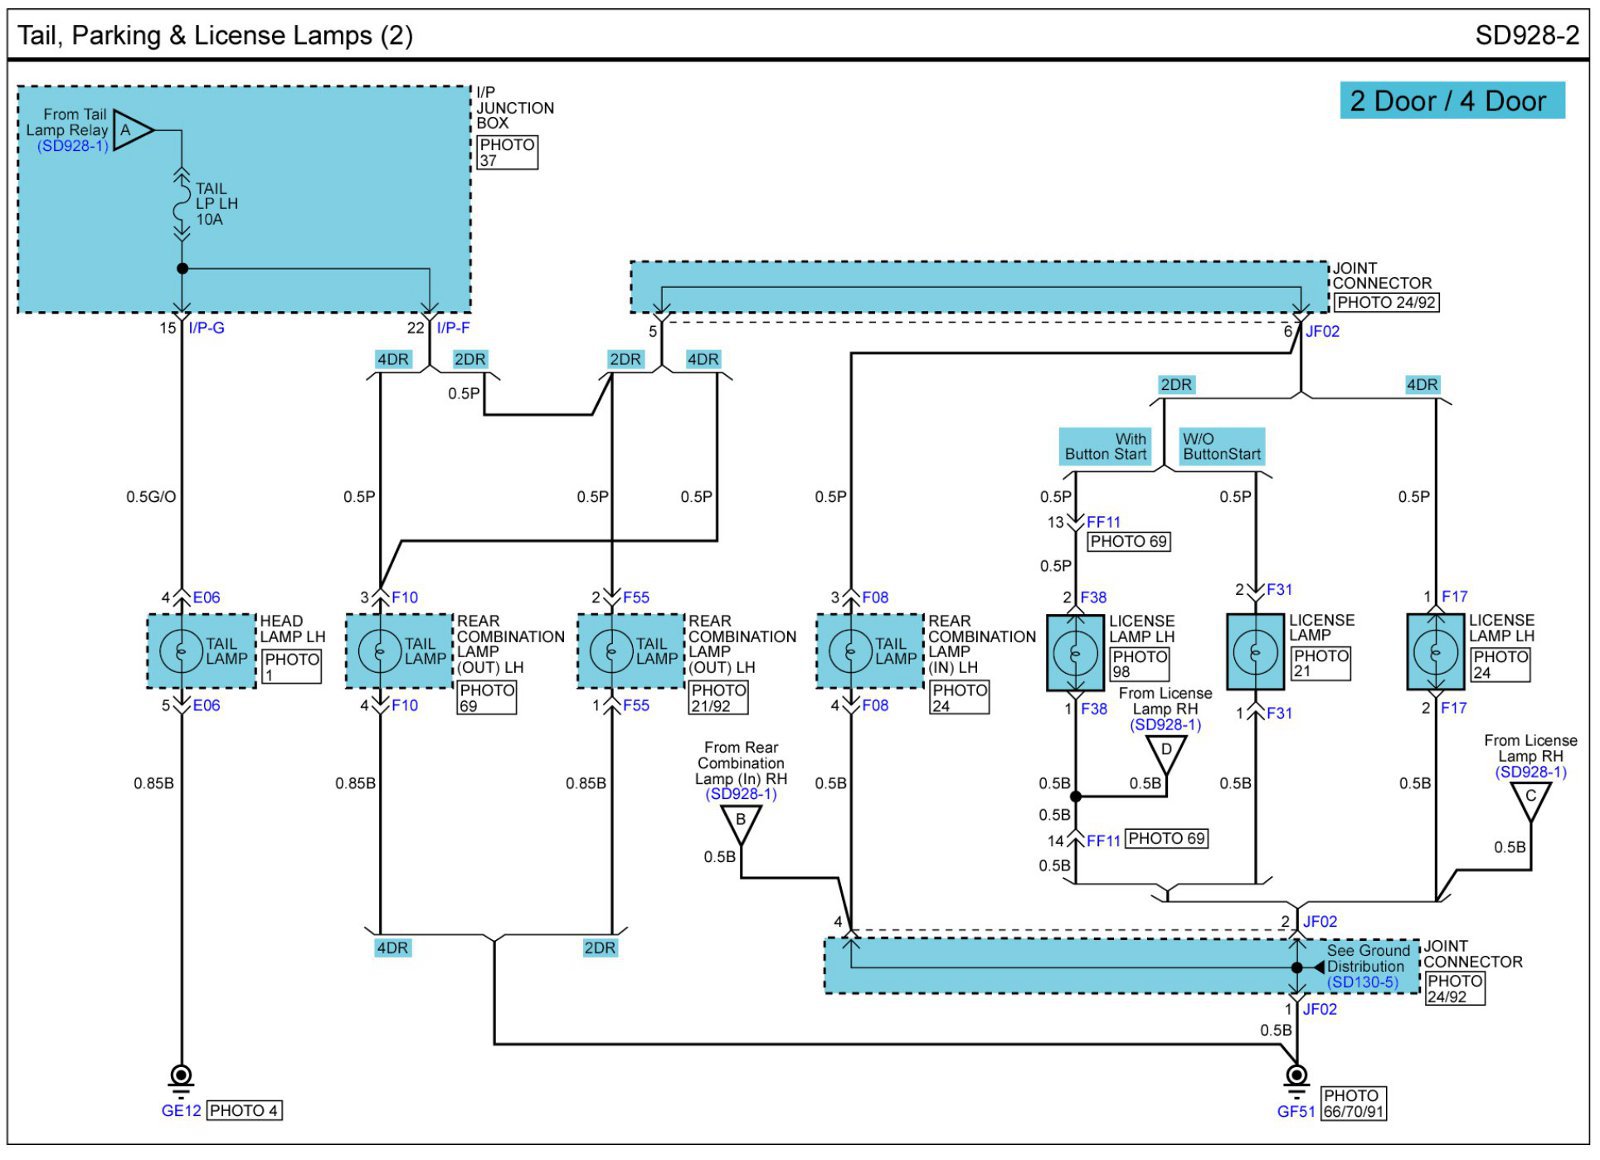
Task: Open PHOTO 37 for I/P Junction Box
Action: (507, 152)
